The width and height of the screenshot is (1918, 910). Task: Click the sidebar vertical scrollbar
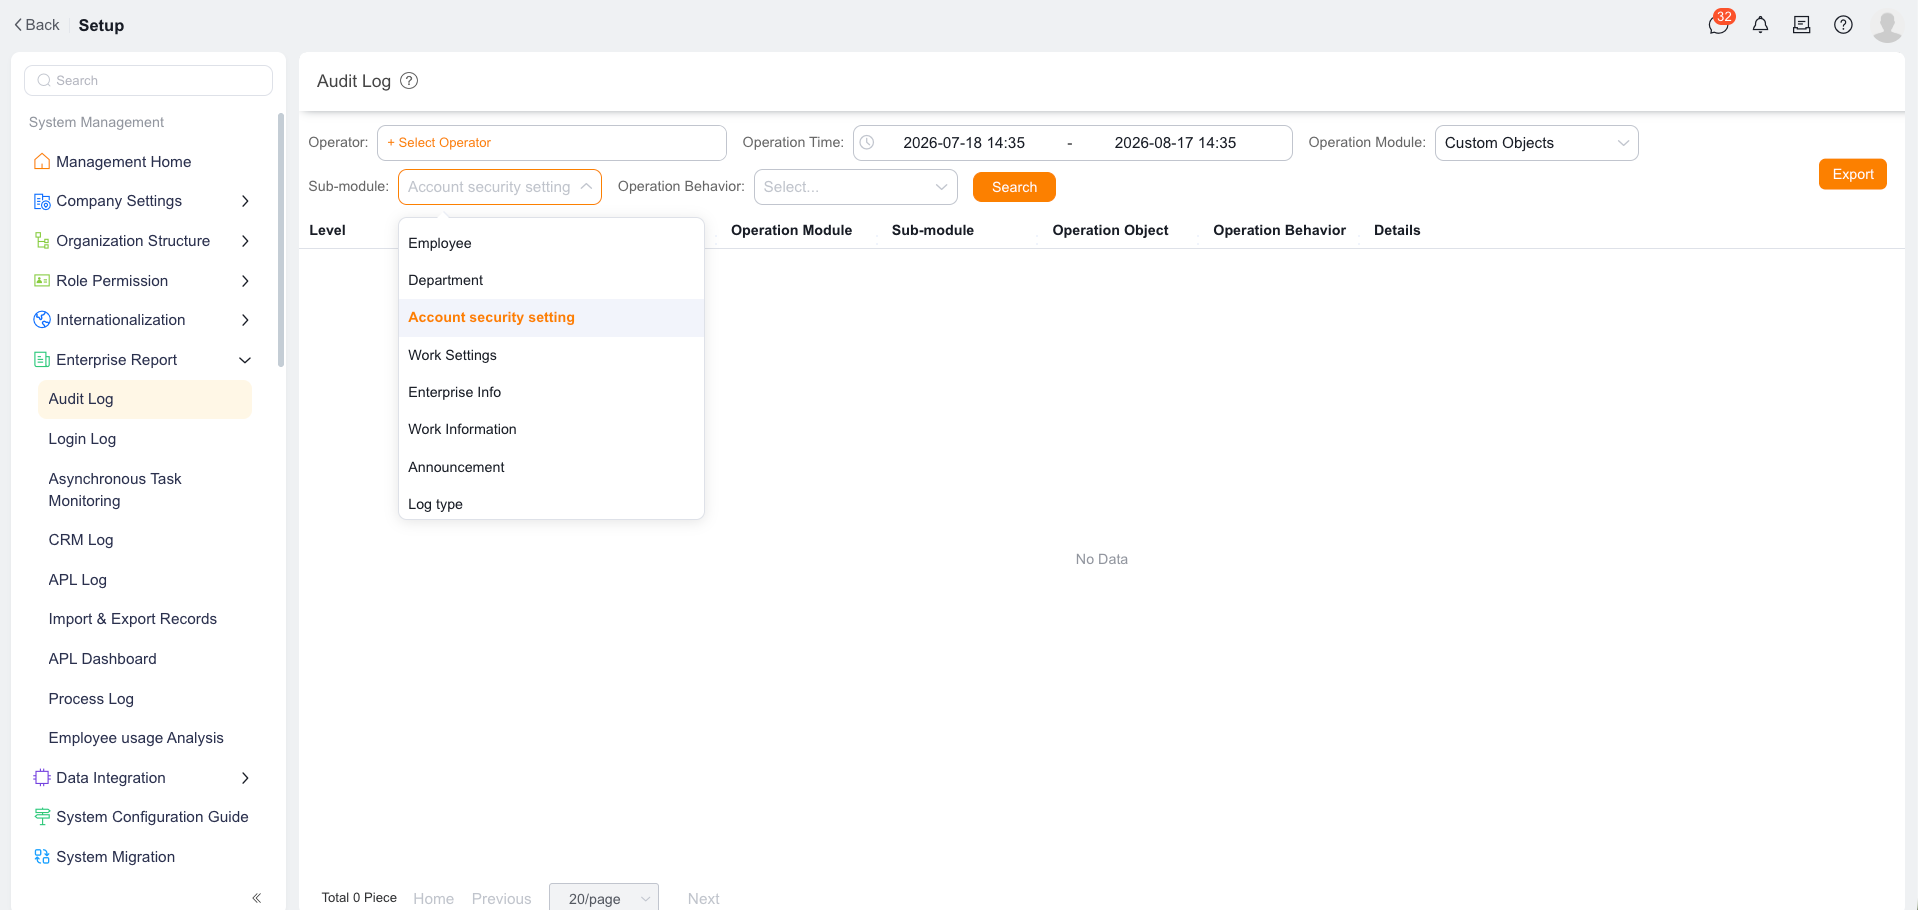281,240
